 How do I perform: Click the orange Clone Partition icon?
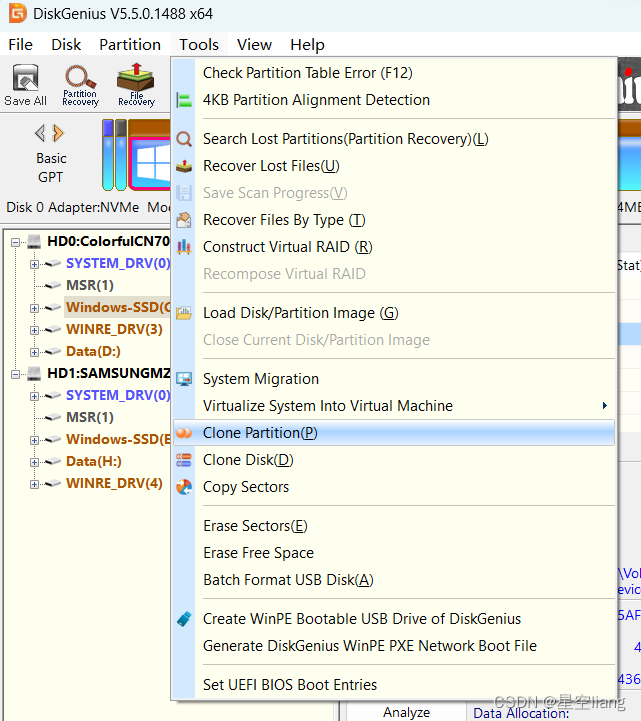pos(184,433)
